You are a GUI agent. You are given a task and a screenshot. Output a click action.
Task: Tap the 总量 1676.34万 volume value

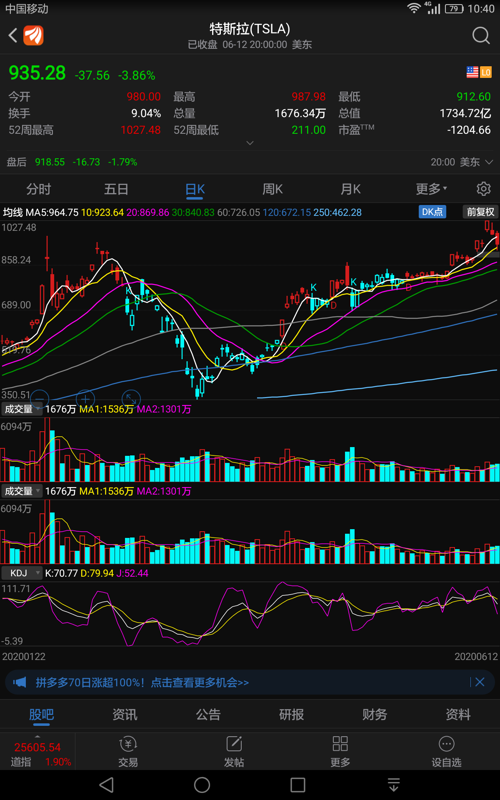[x=300, y=113]
